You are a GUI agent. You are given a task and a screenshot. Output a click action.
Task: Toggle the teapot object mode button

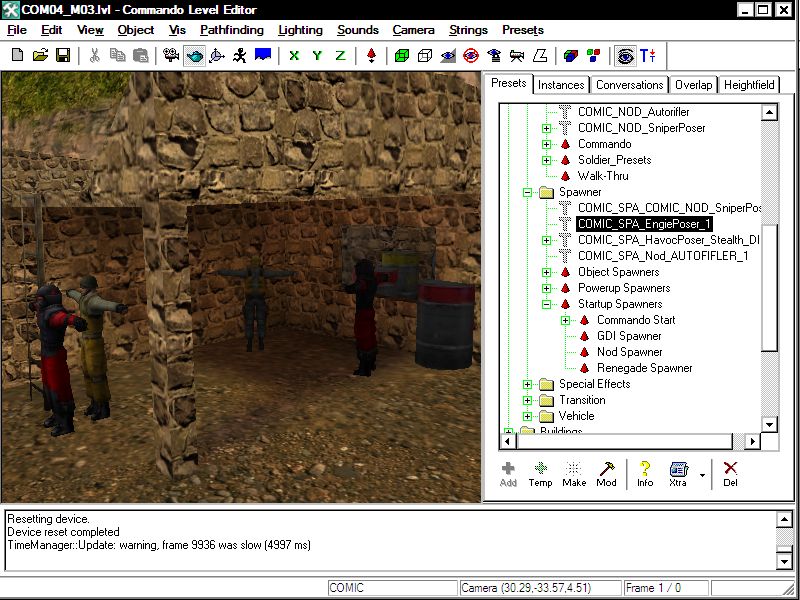click(194, 55)
